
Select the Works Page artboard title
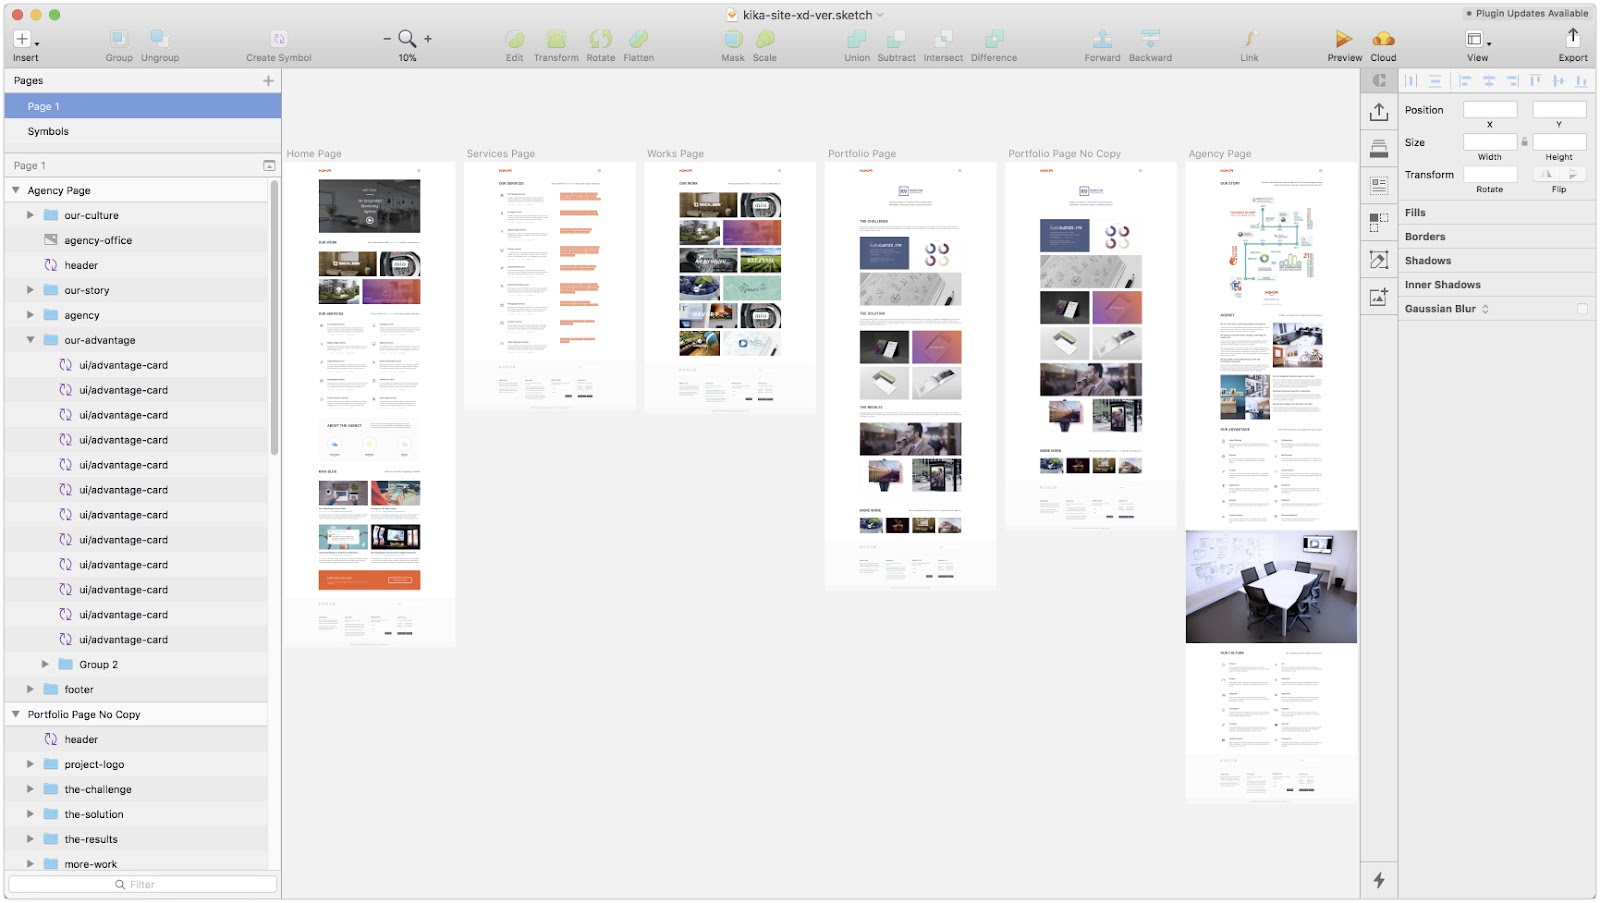pyautogui.click(x=675, y=154)
